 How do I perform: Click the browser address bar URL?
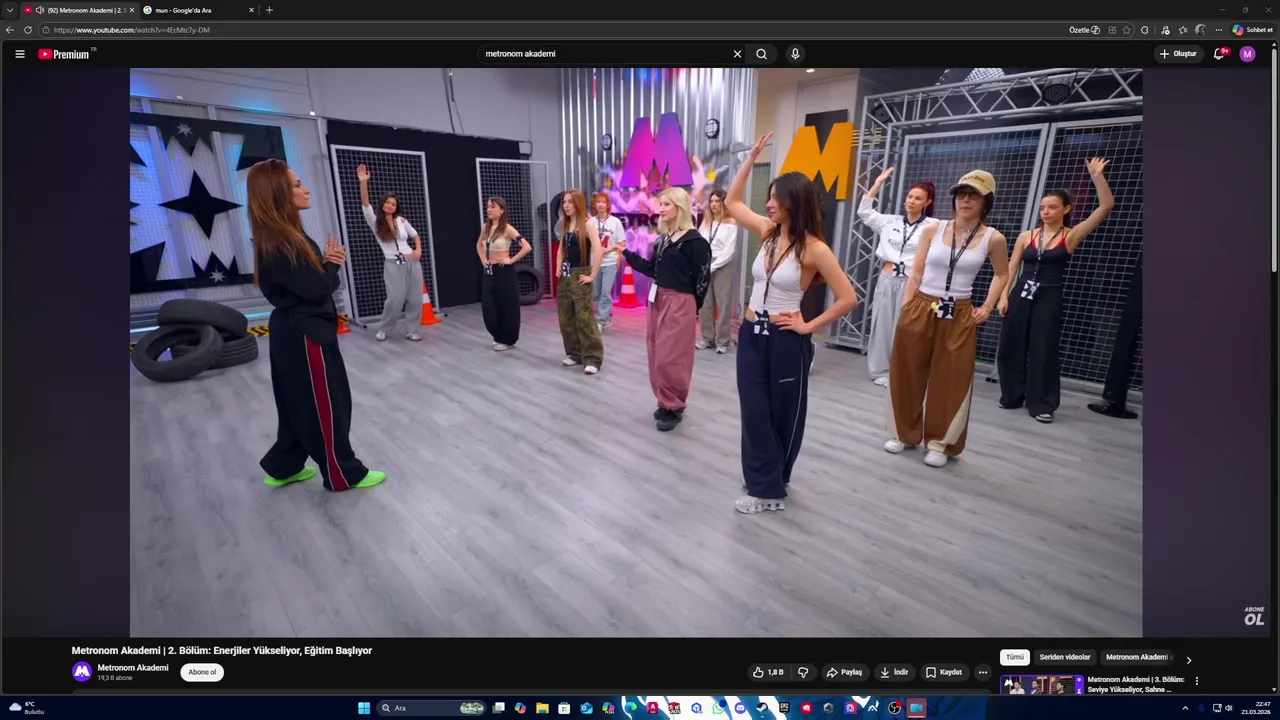point(132,30)
